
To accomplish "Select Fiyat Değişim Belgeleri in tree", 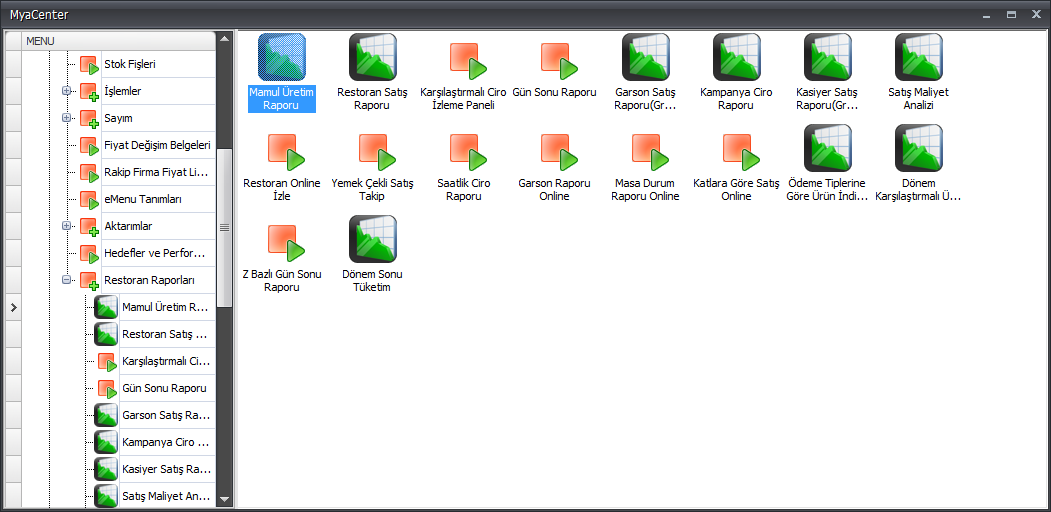I will tap(158, 145).
